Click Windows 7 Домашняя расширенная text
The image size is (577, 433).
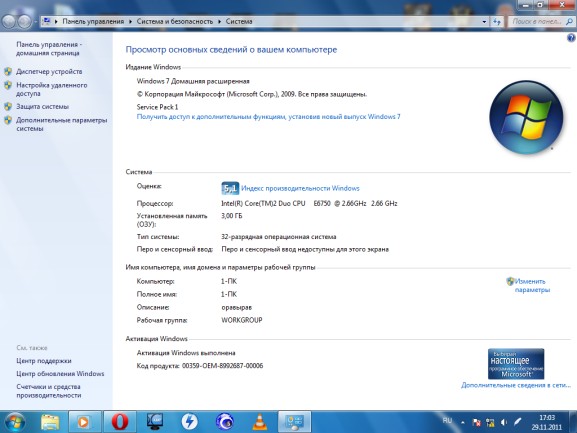(x=193, y=81)
